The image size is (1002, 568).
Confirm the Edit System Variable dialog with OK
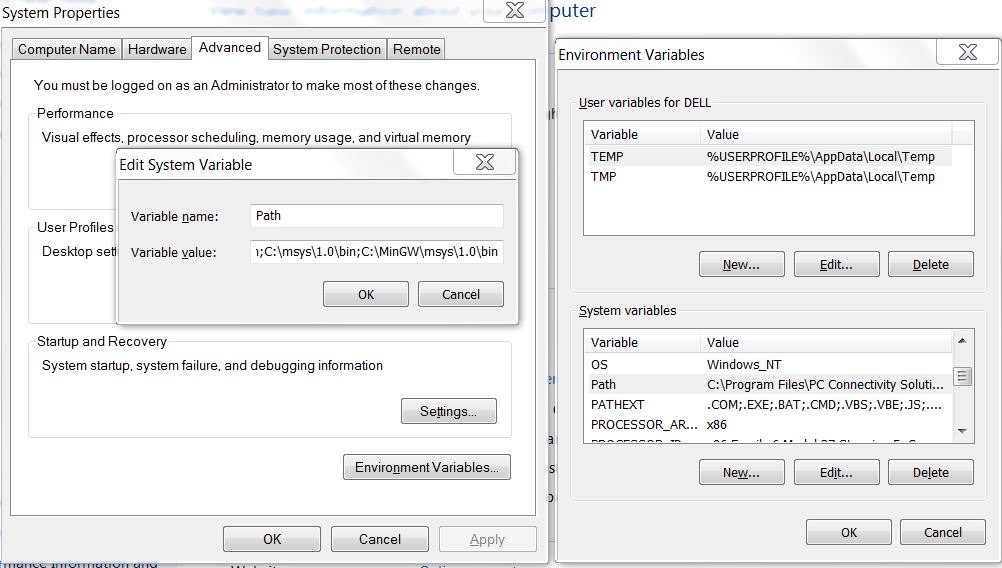click(366, 294)
